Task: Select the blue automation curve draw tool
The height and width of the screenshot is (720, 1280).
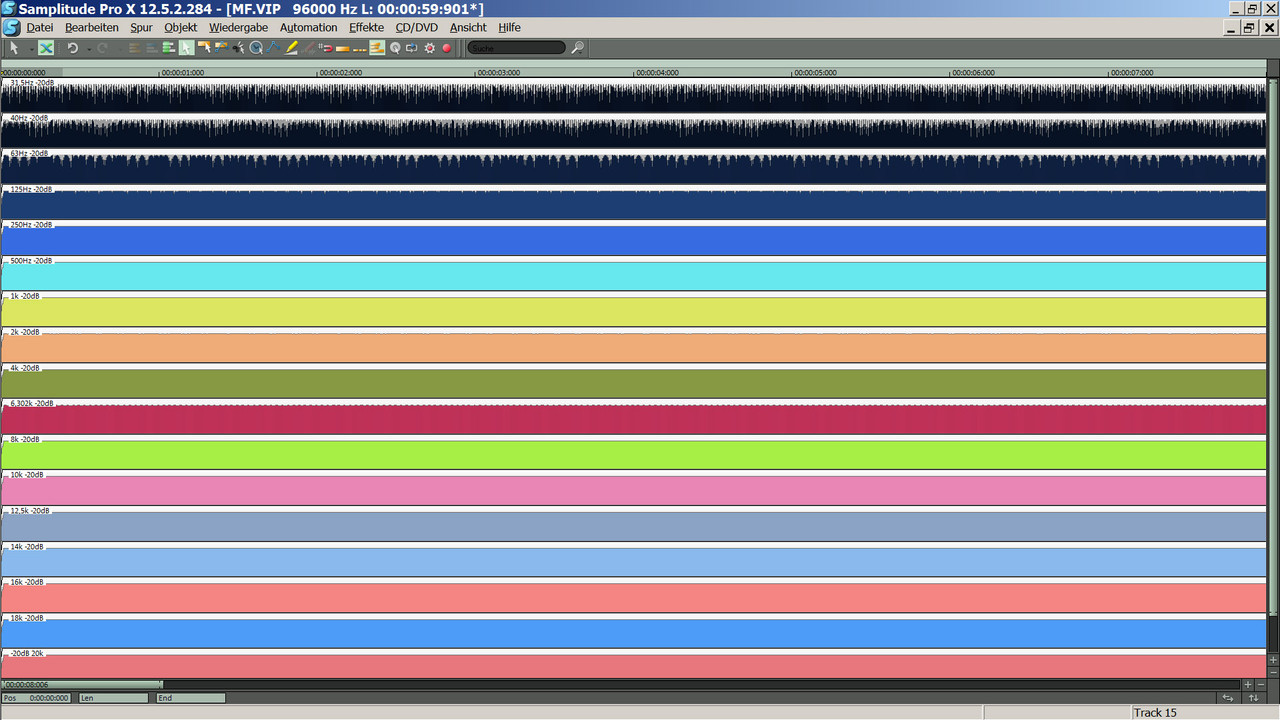Action: pos(273,47)
